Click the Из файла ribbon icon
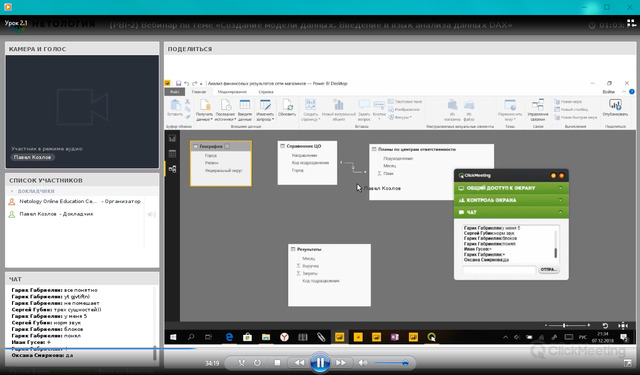This screenshot has height=375, width=640. pyautogui.click(x=469, y=109)
